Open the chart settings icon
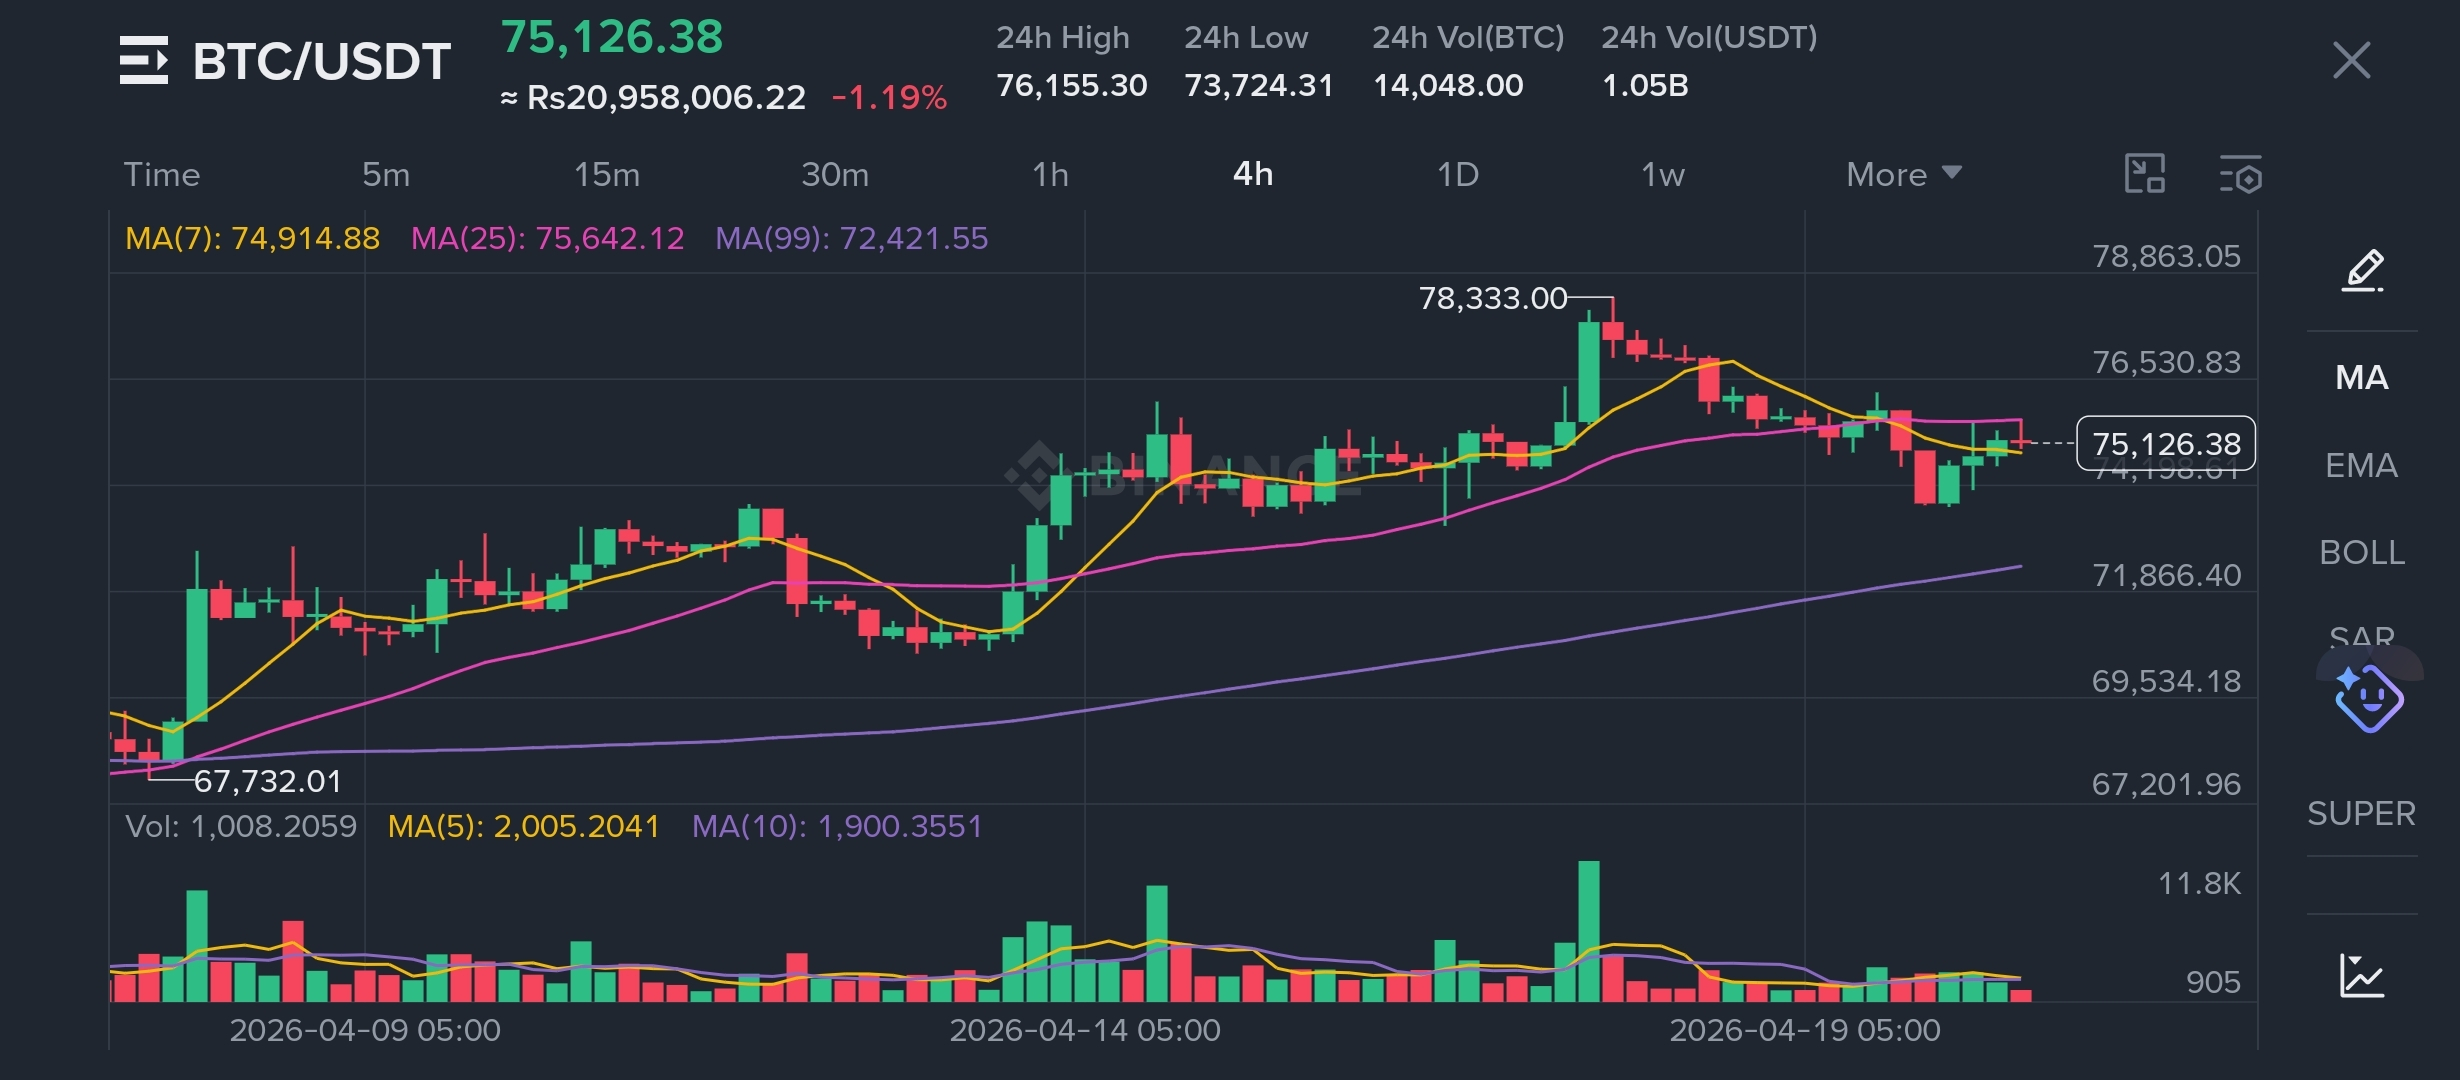Screen dimensions: 2460x1080 pos(2240,175)
